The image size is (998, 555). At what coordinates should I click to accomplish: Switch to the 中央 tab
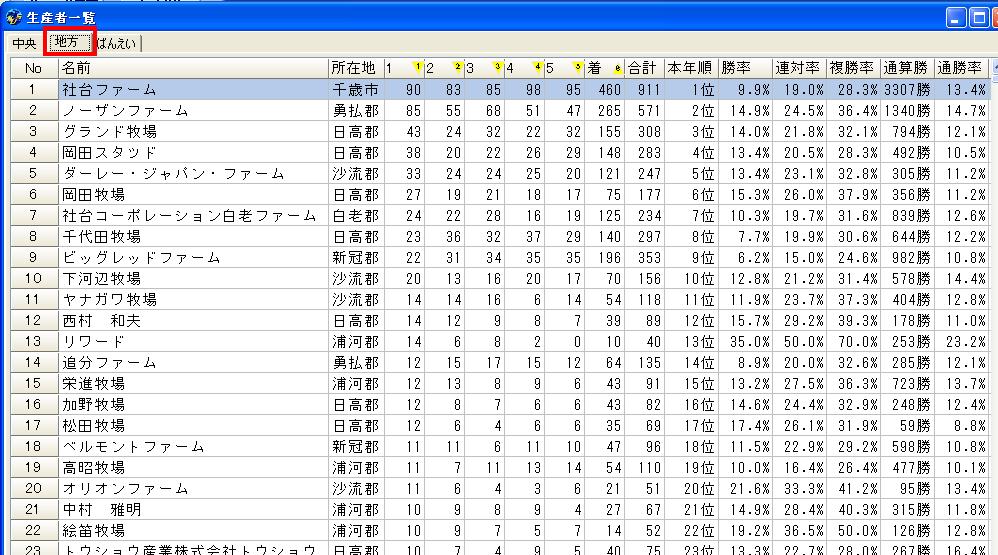pos(25,43)
